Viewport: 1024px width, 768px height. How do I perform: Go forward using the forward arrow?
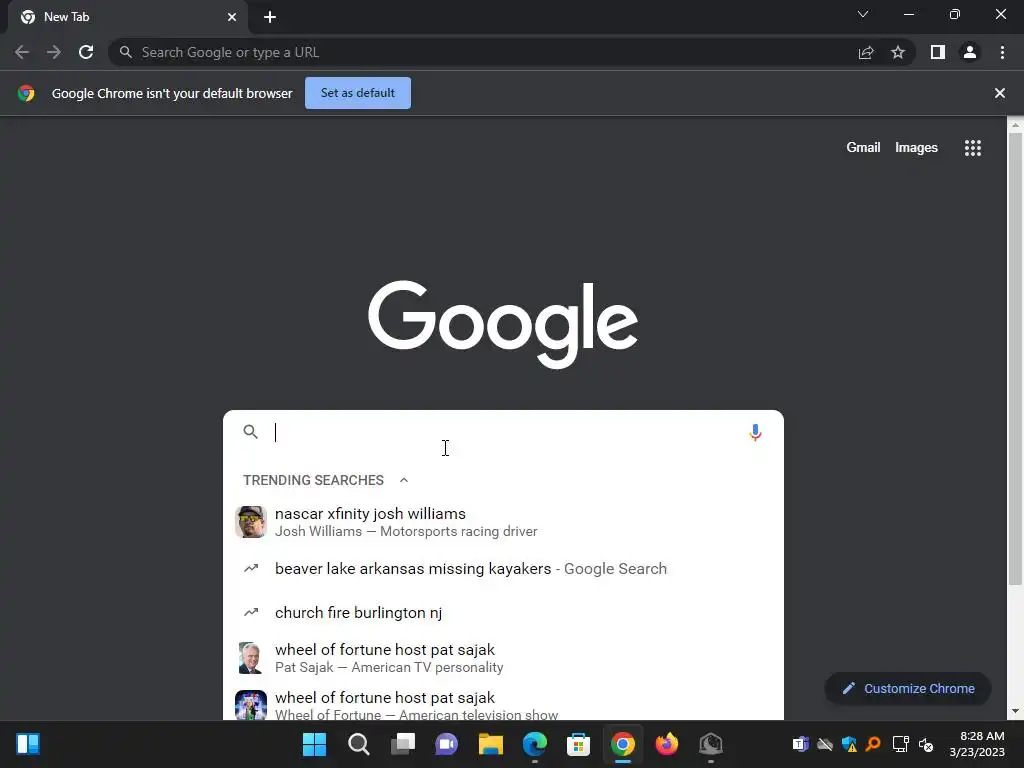54,52
